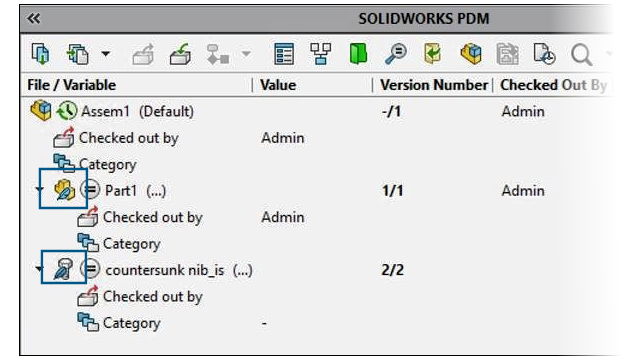640x360 pixels.
Task: Select the Assem1 (Default) tree item
Action: click(x=137, y=111)
